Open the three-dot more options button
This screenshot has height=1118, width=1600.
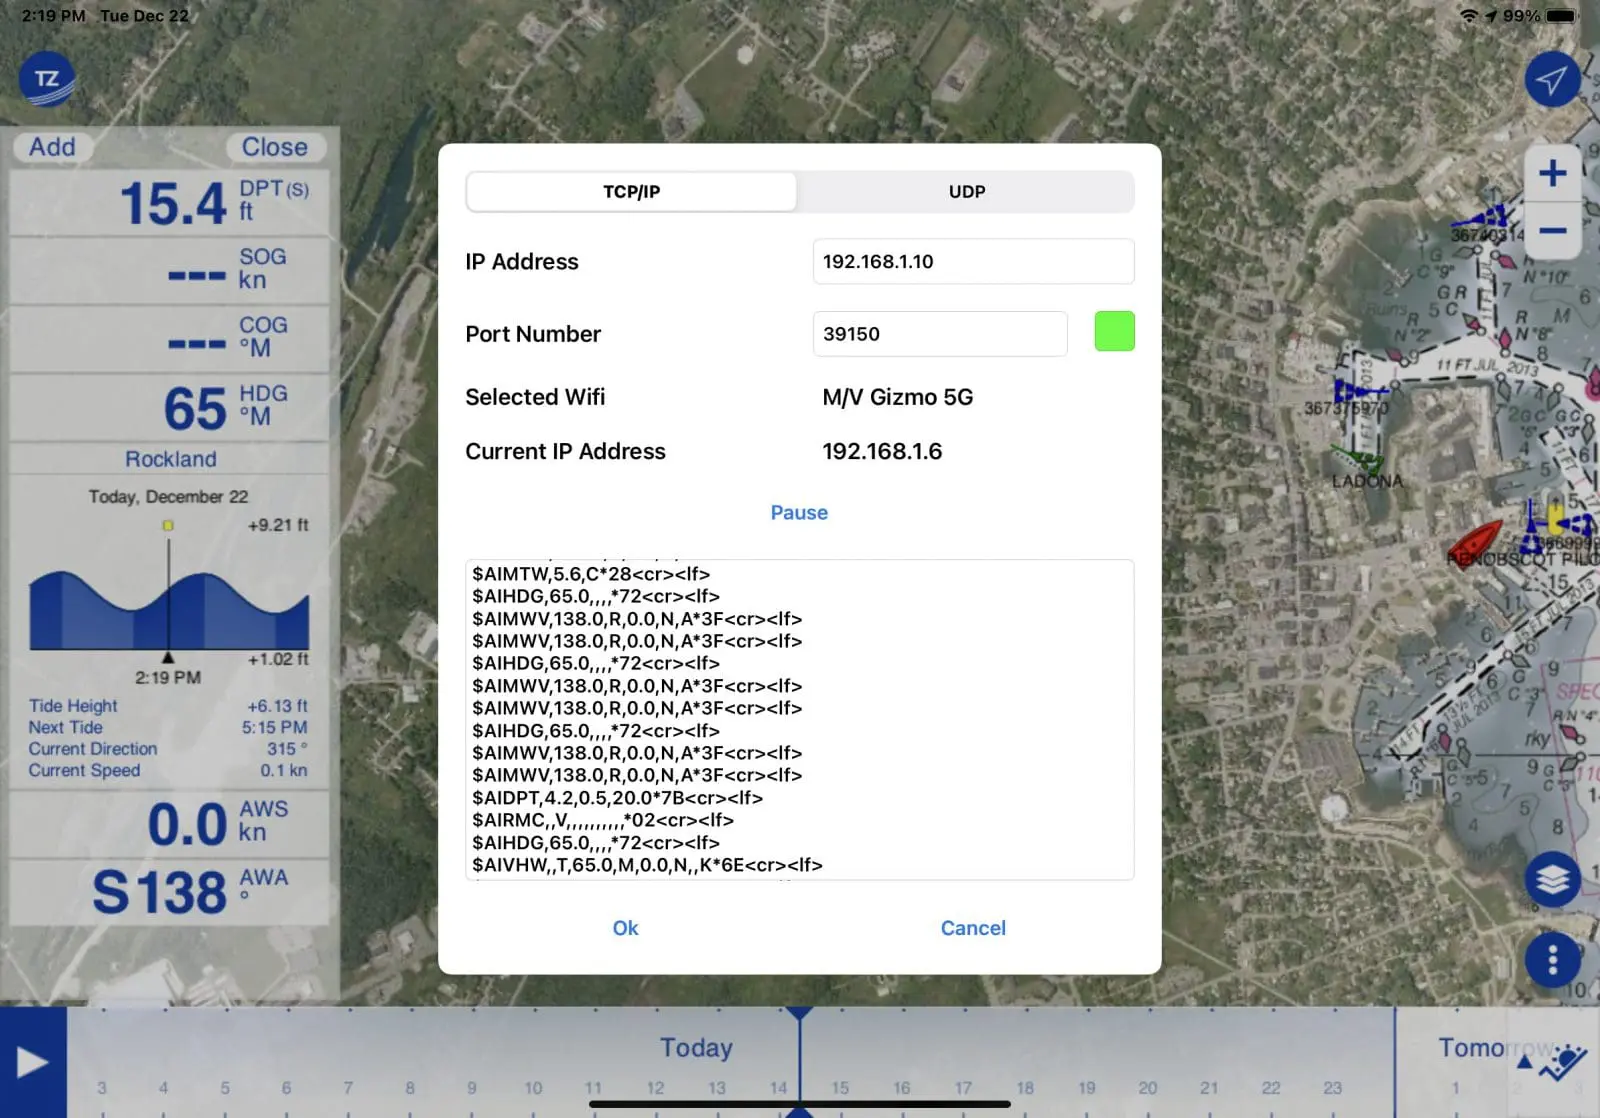point(1552,960)
